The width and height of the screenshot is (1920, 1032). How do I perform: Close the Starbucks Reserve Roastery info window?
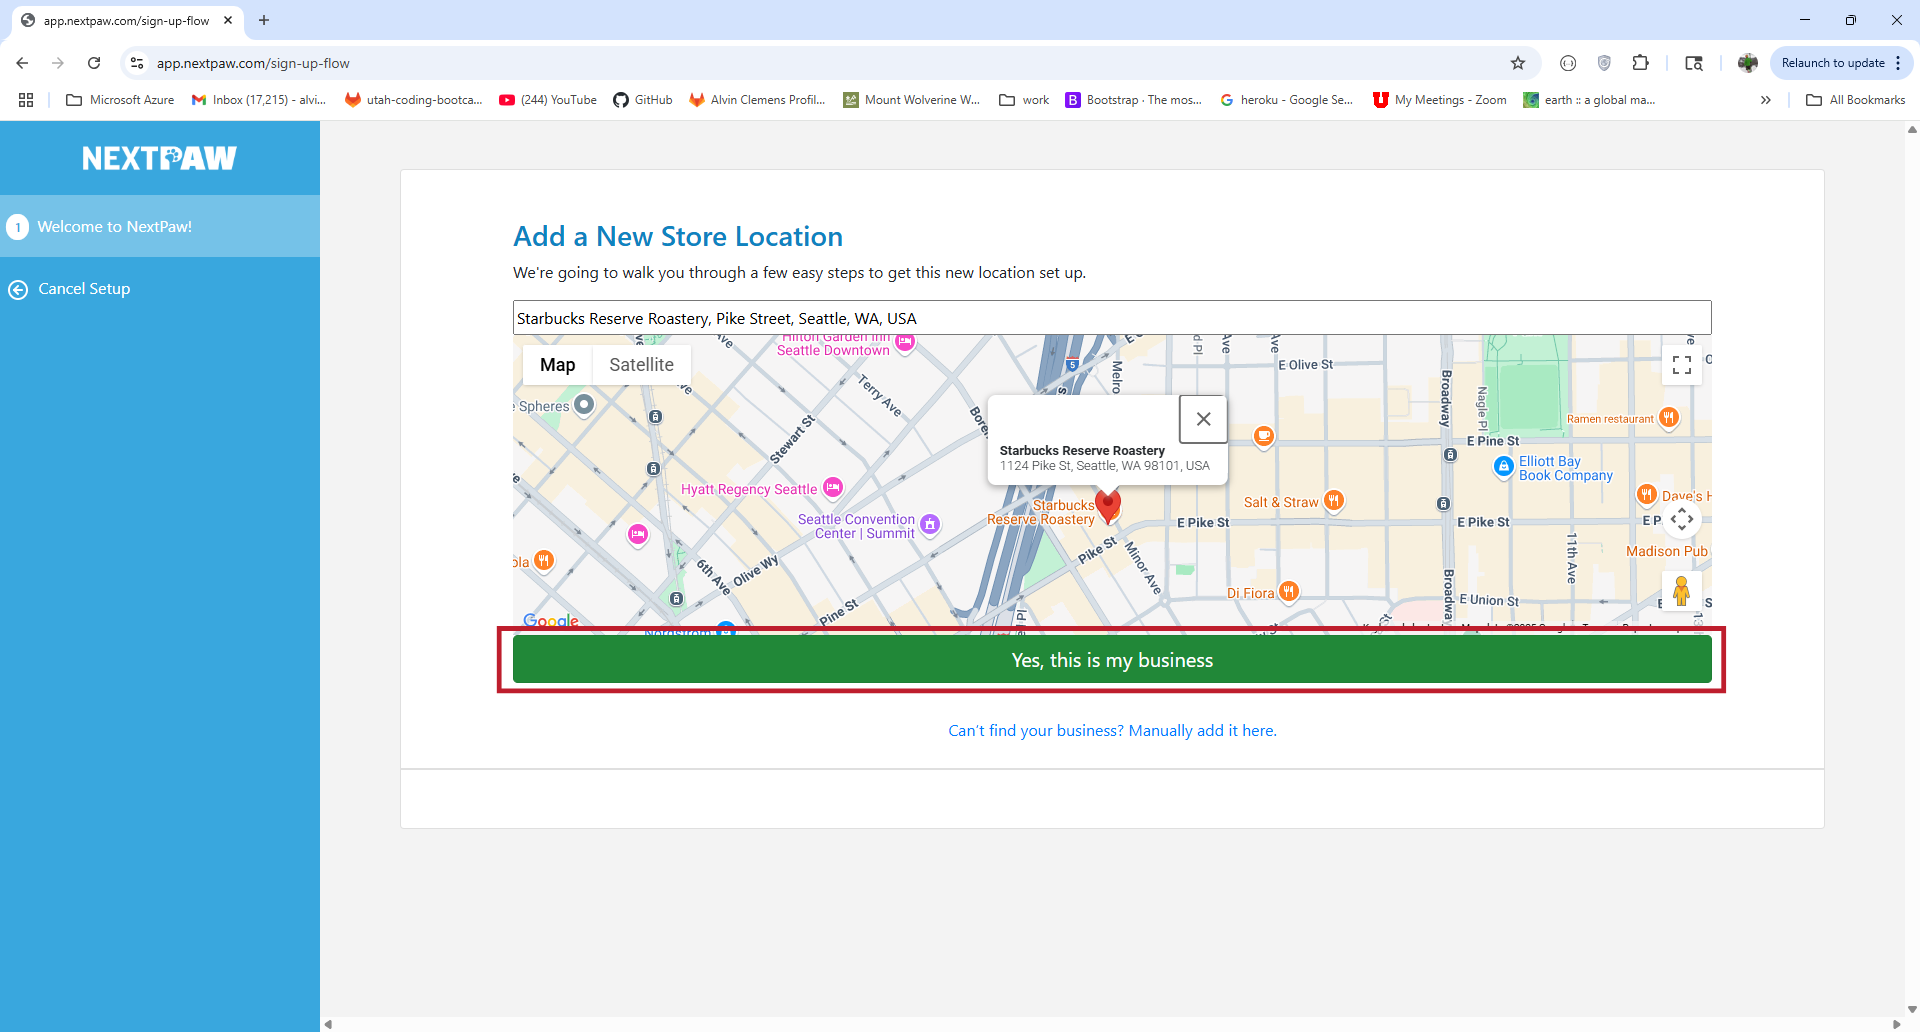[1204, 419]
